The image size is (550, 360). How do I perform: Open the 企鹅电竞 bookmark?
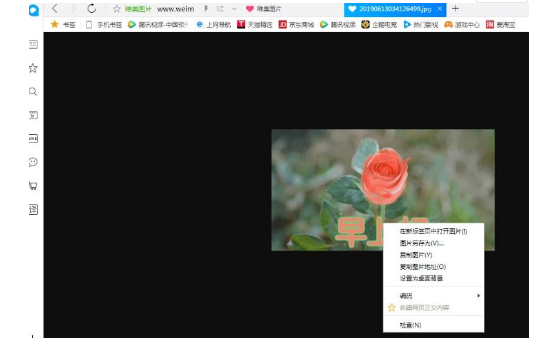(379, 25)
